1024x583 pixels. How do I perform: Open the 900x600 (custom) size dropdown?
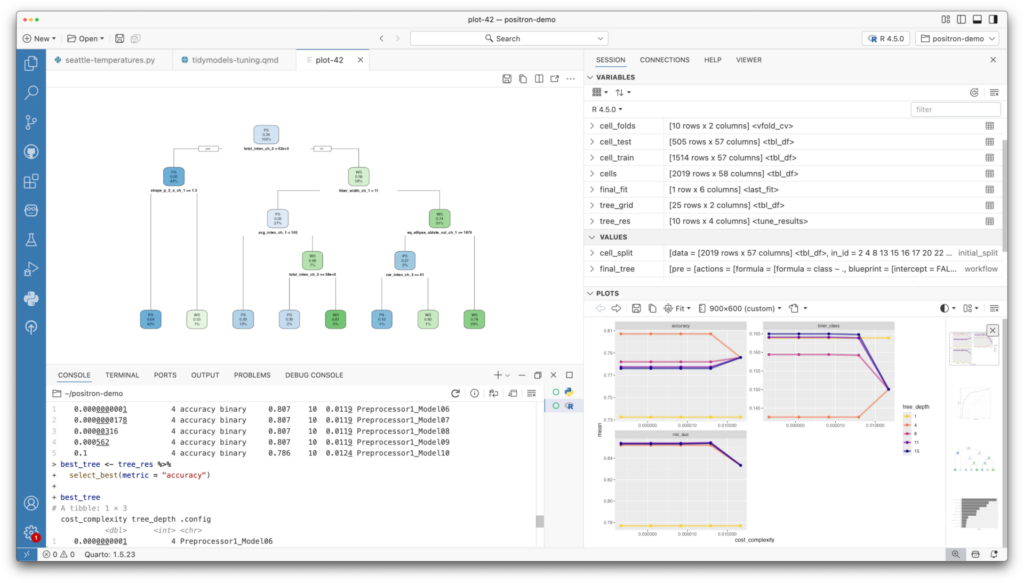click(745, 308)
